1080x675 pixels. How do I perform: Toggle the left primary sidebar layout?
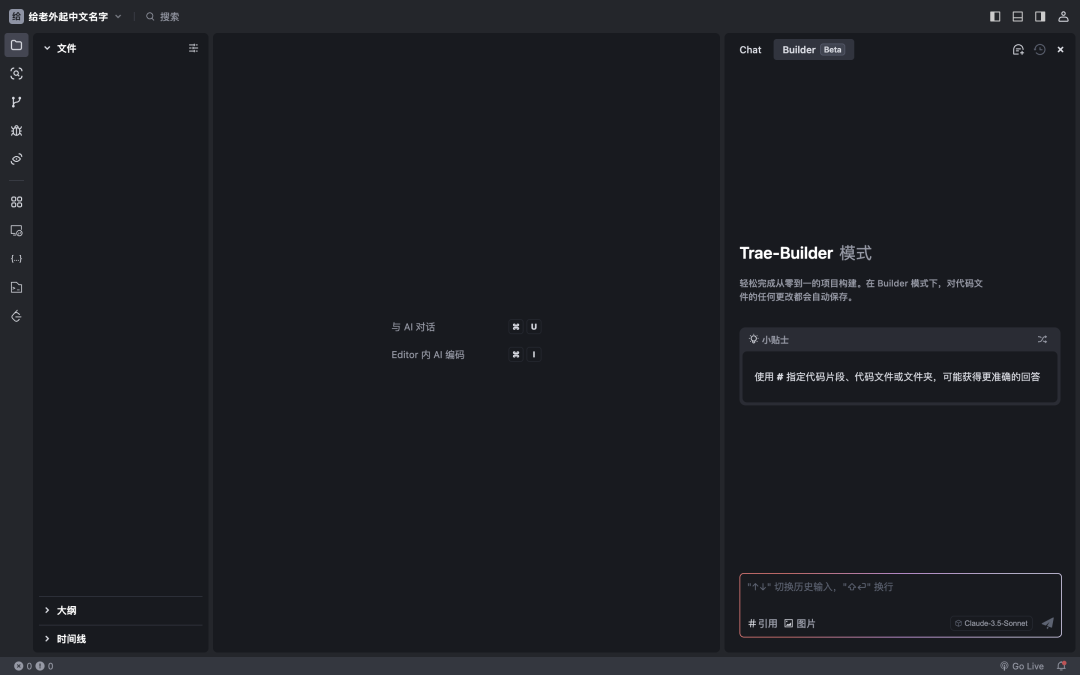995,17
